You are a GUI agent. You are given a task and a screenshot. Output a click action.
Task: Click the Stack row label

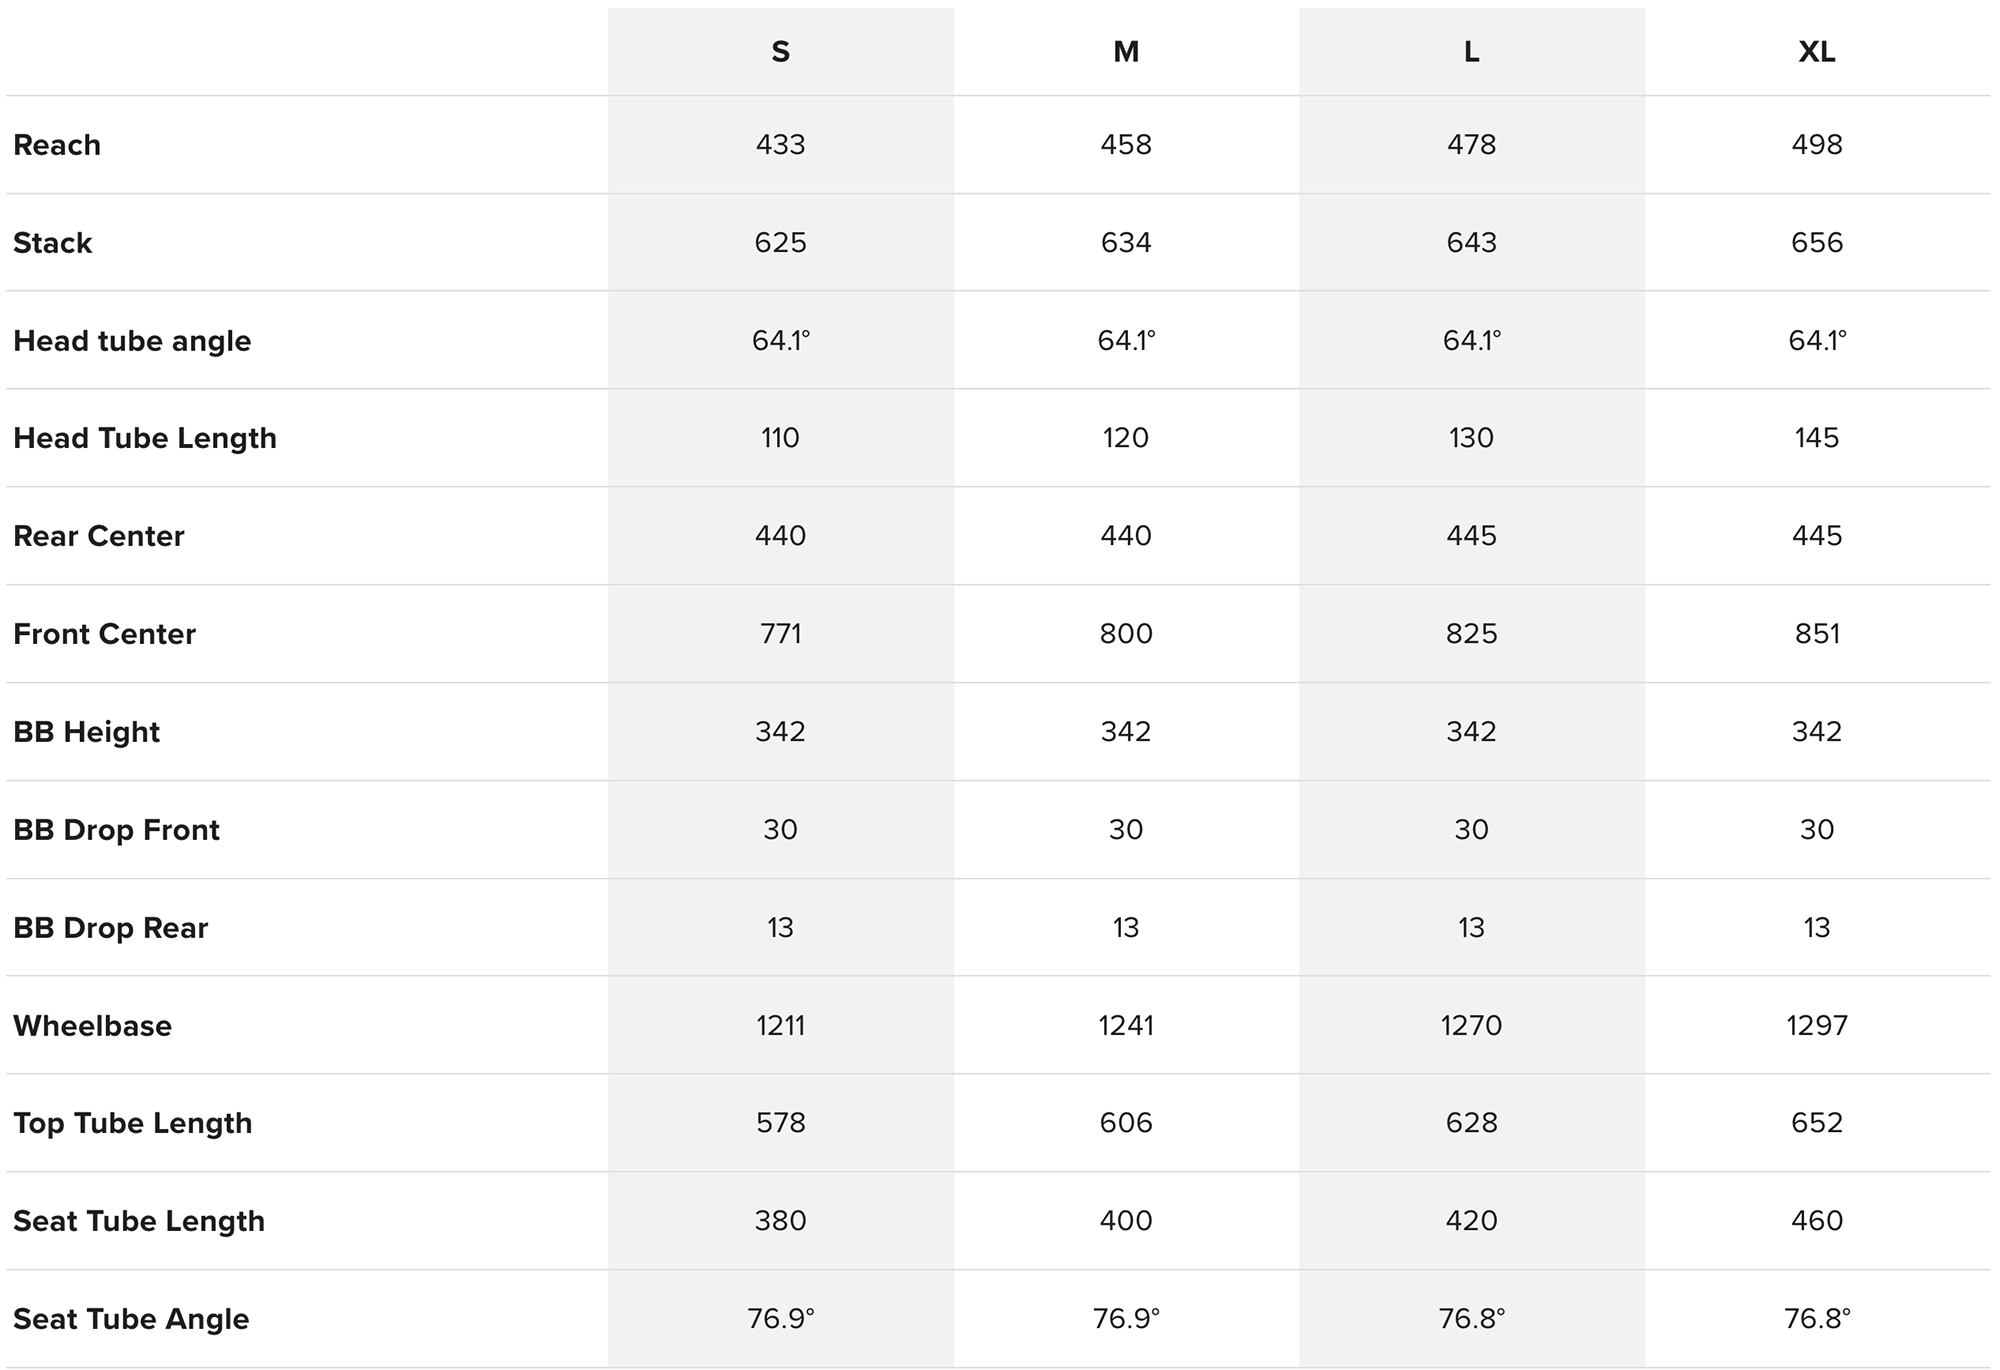tap(52, 243)
